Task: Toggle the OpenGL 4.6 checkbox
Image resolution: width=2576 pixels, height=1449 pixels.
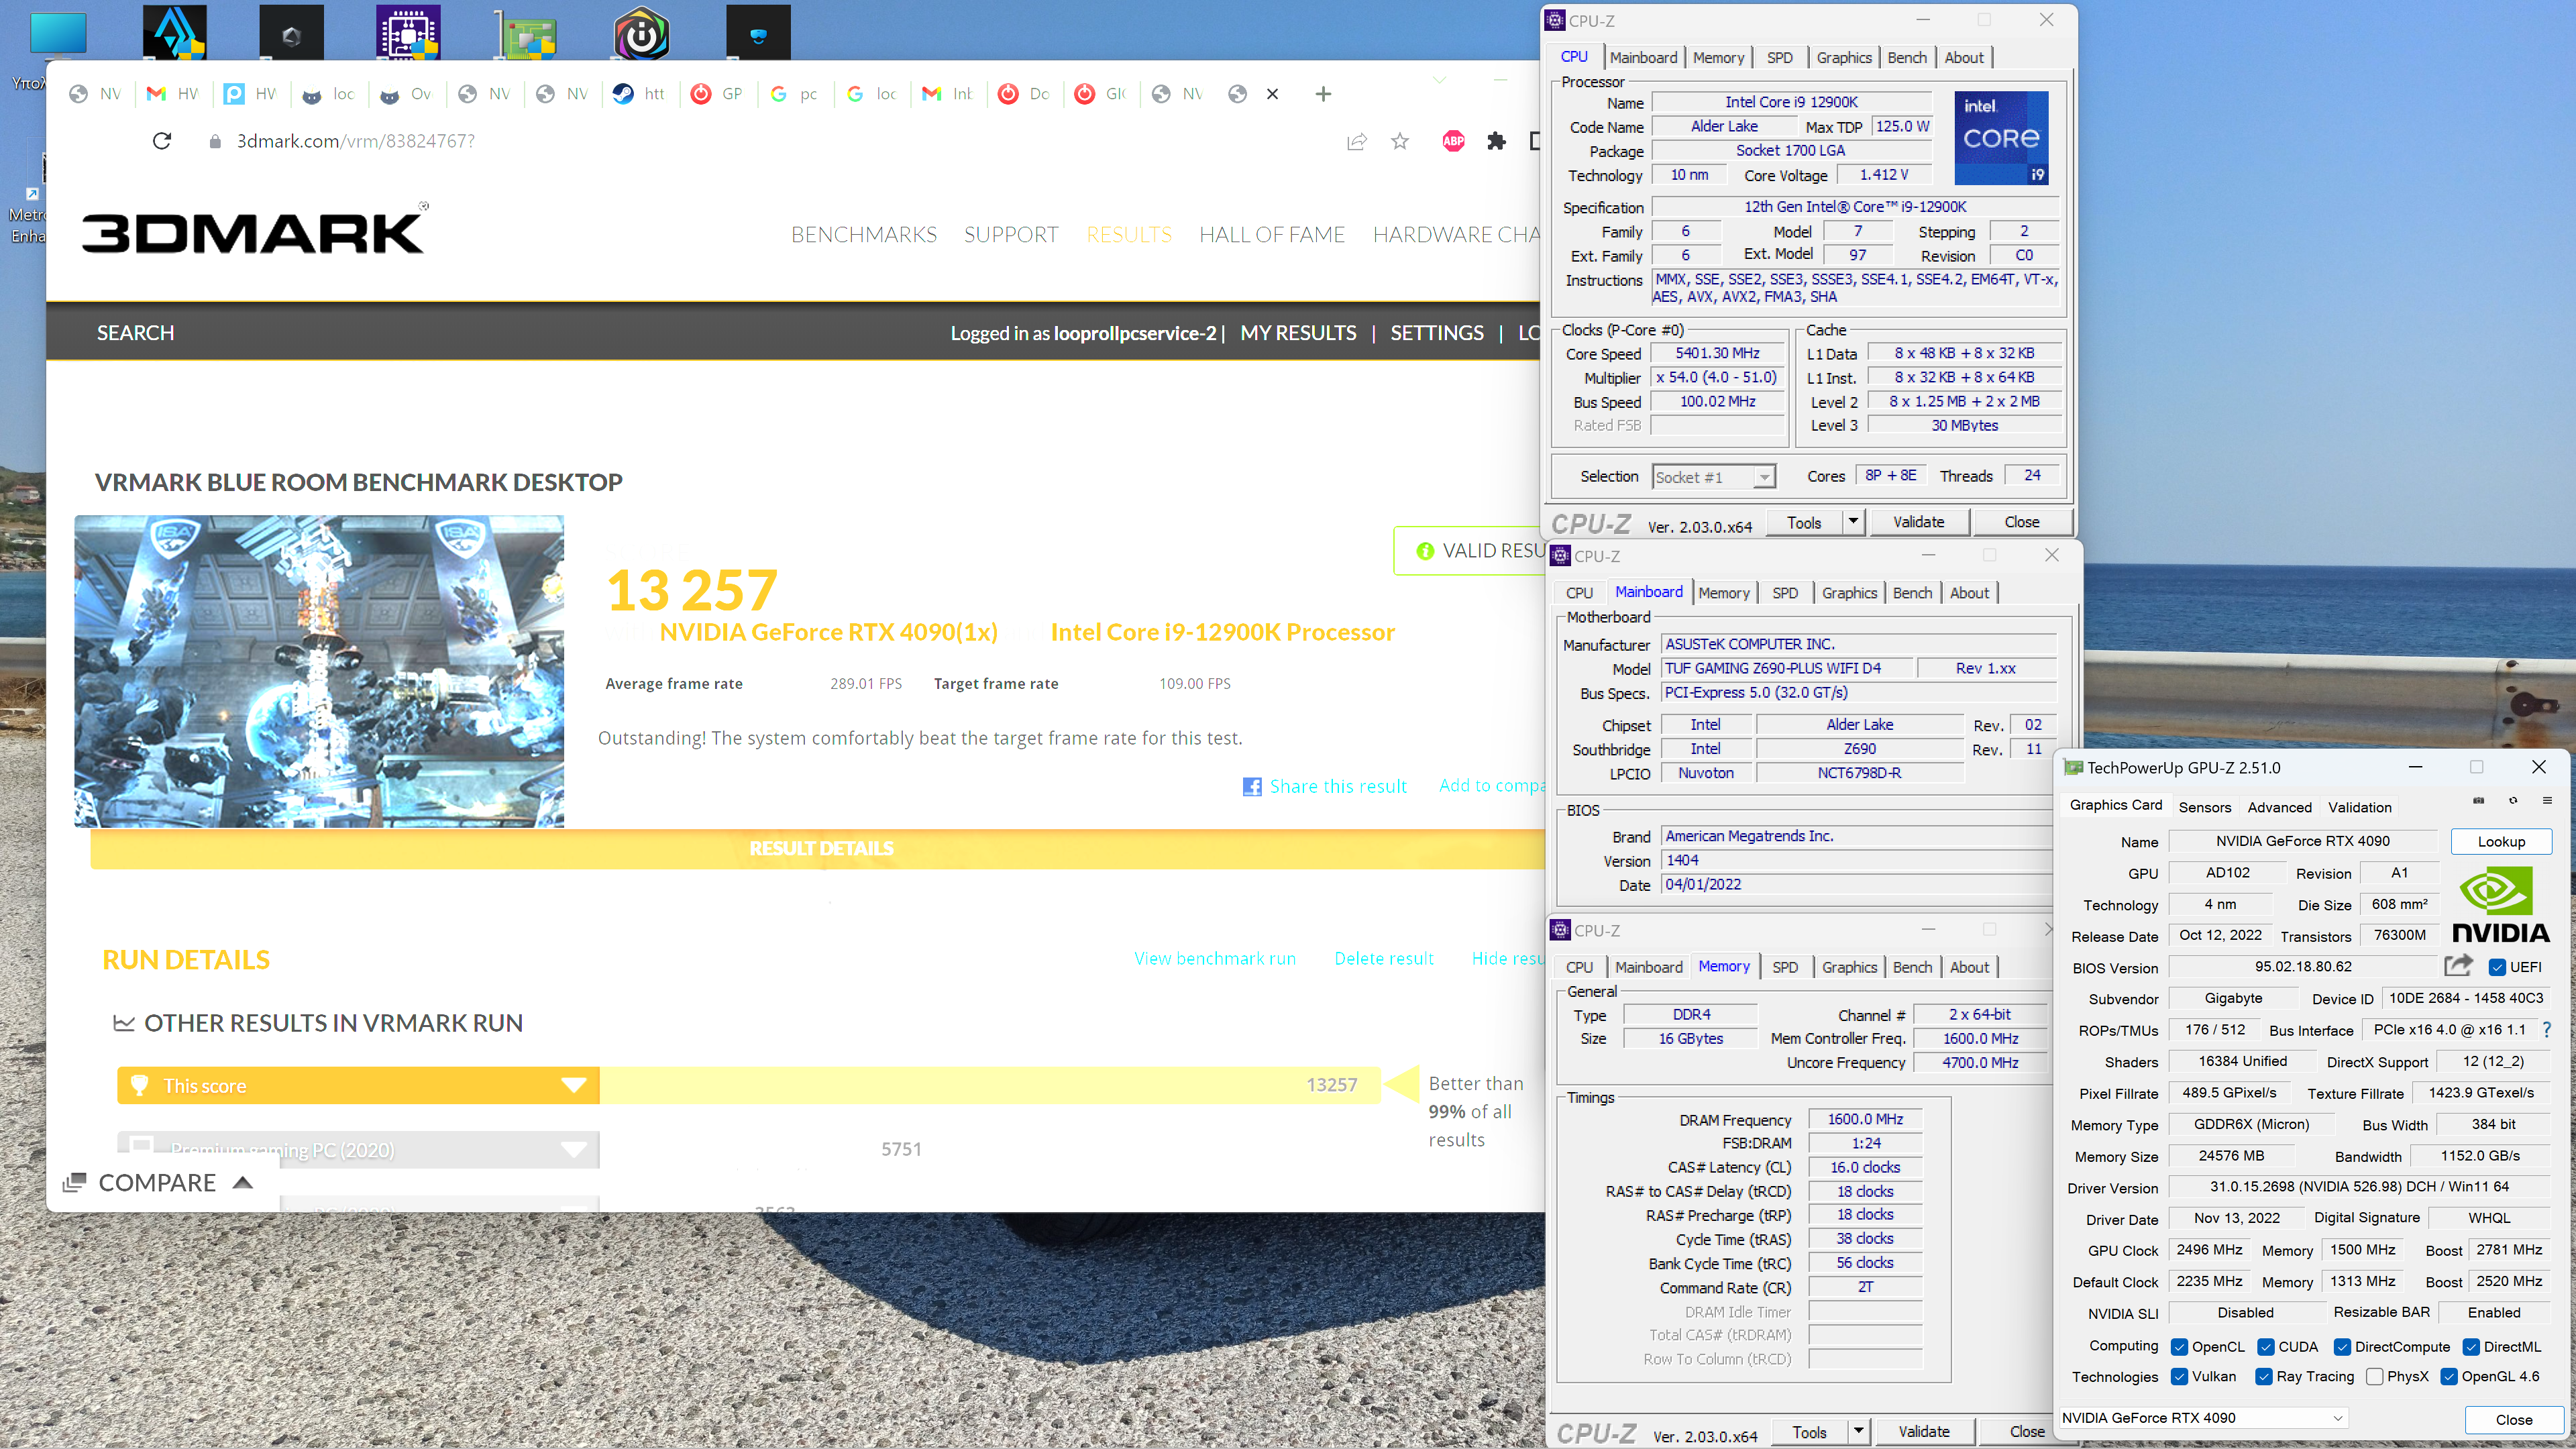Action: tap(2449, 1377)
